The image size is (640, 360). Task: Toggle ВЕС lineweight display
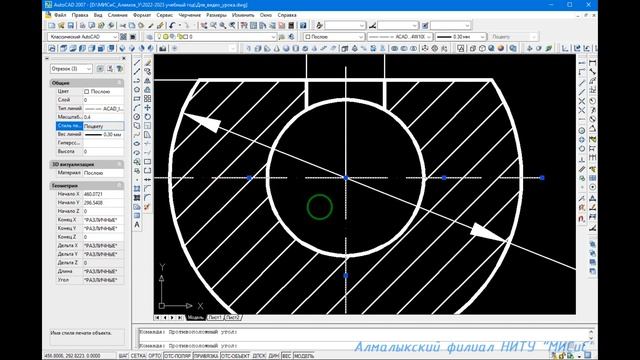286,356
